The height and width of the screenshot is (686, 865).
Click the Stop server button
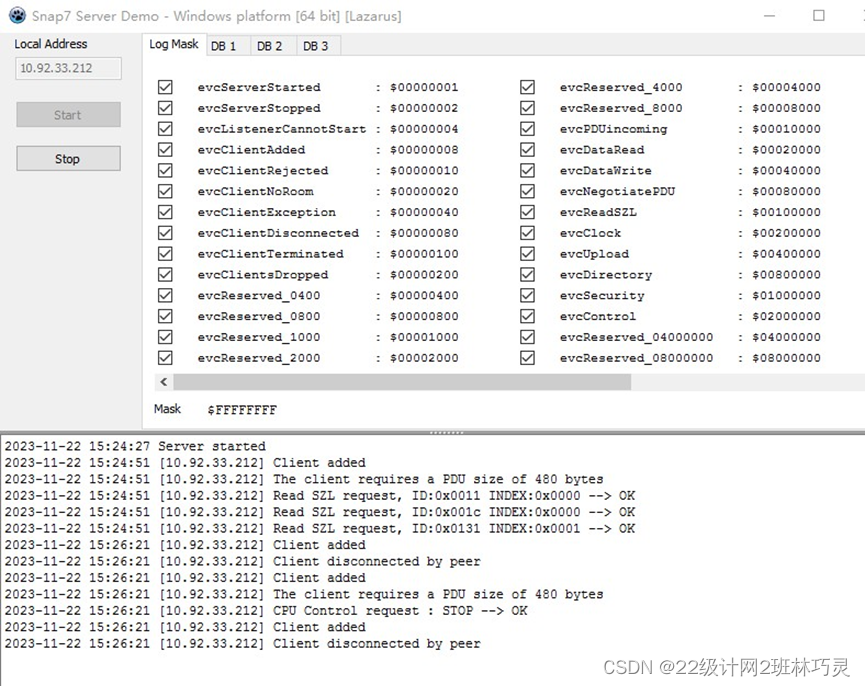point(68,159)
